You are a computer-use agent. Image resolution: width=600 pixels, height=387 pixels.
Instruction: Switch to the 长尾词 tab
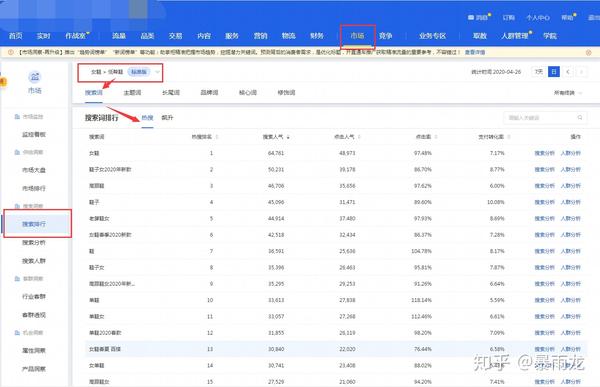tap(171, 93)
